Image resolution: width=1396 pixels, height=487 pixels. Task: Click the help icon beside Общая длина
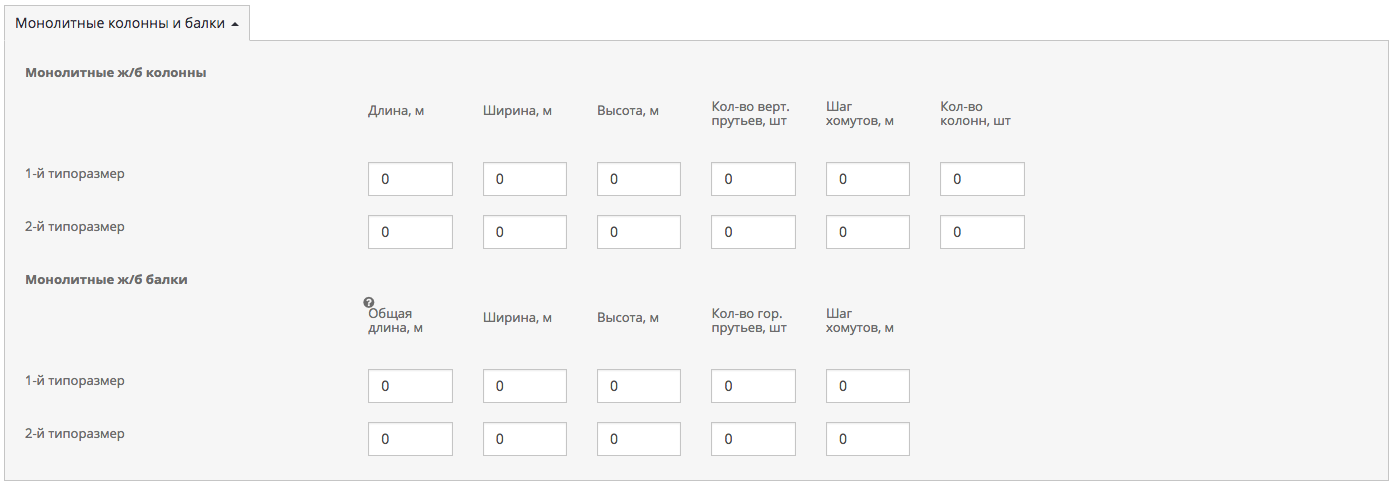coord(369,302)
